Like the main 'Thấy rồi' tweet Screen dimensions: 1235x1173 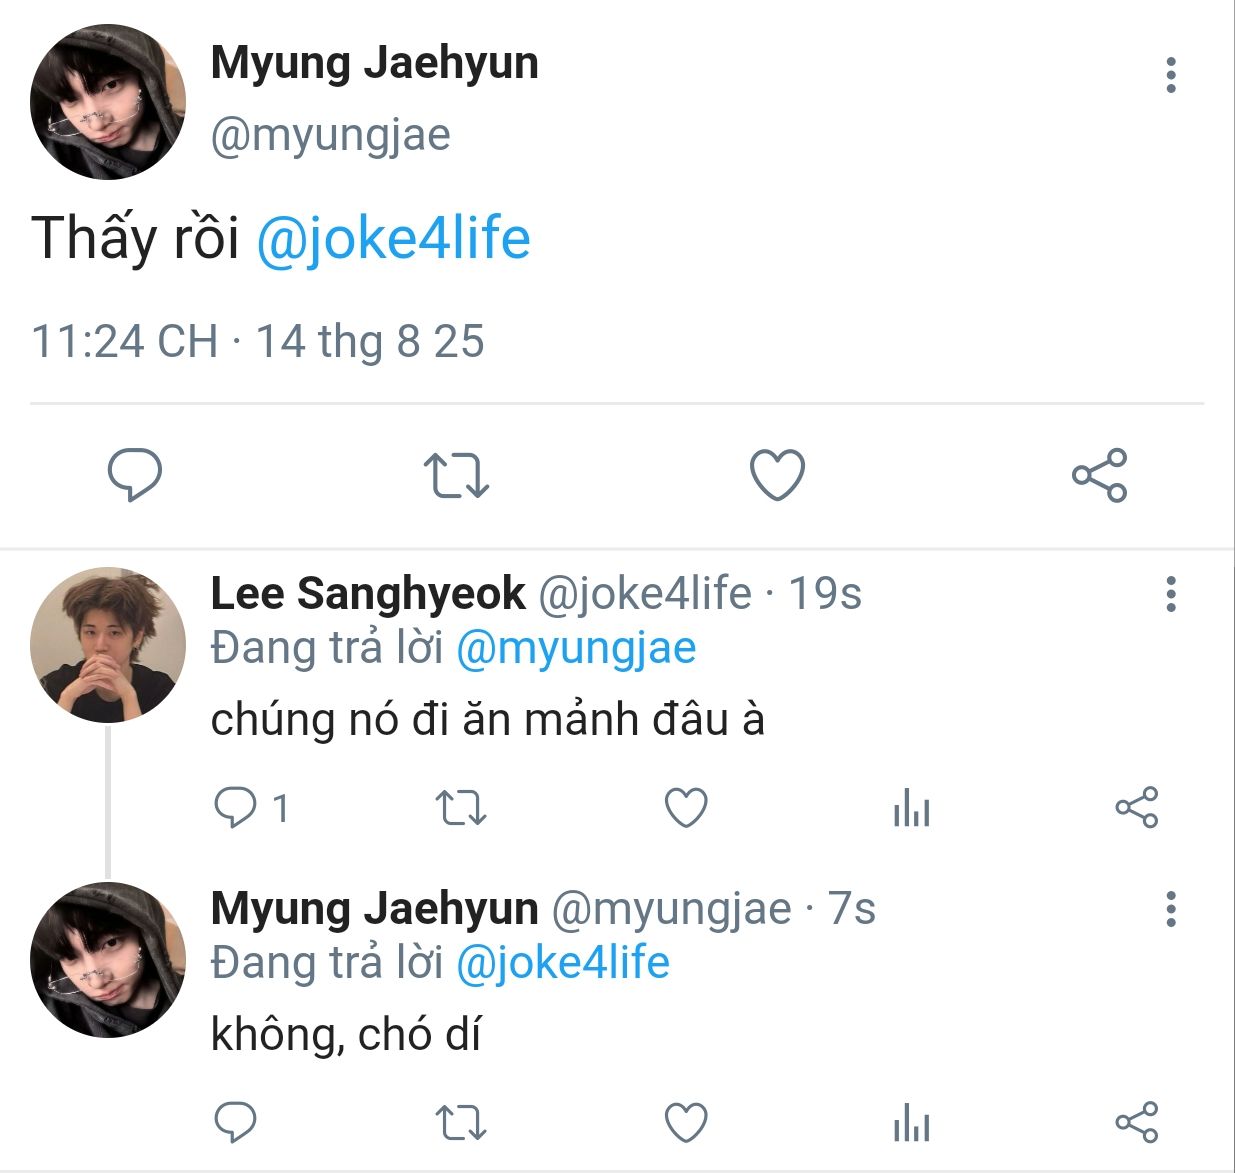(777, 475)
